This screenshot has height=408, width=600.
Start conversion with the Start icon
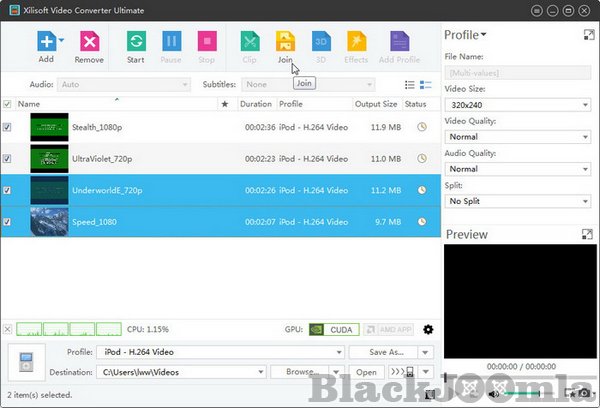pos(137,42)
